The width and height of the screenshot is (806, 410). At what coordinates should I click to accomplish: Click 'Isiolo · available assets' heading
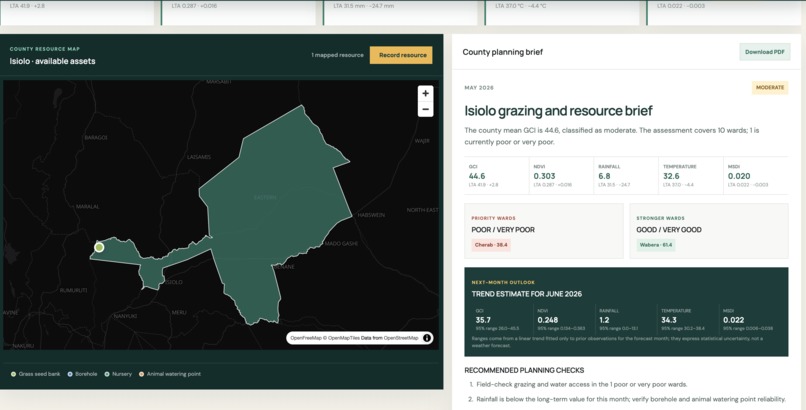click(x=52, y=61)
